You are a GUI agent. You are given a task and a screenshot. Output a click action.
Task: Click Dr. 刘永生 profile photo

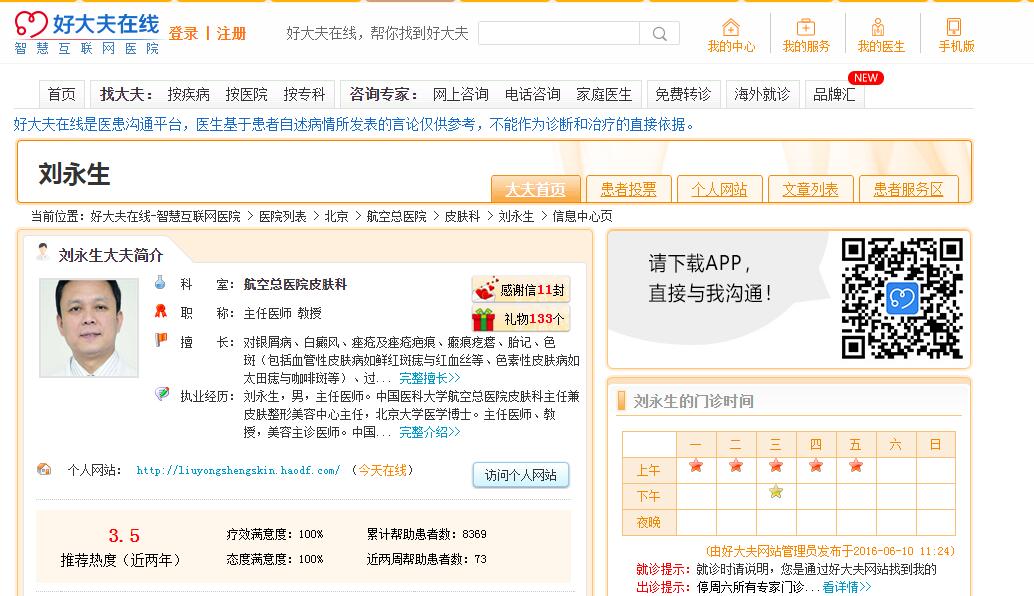point(89,328)
